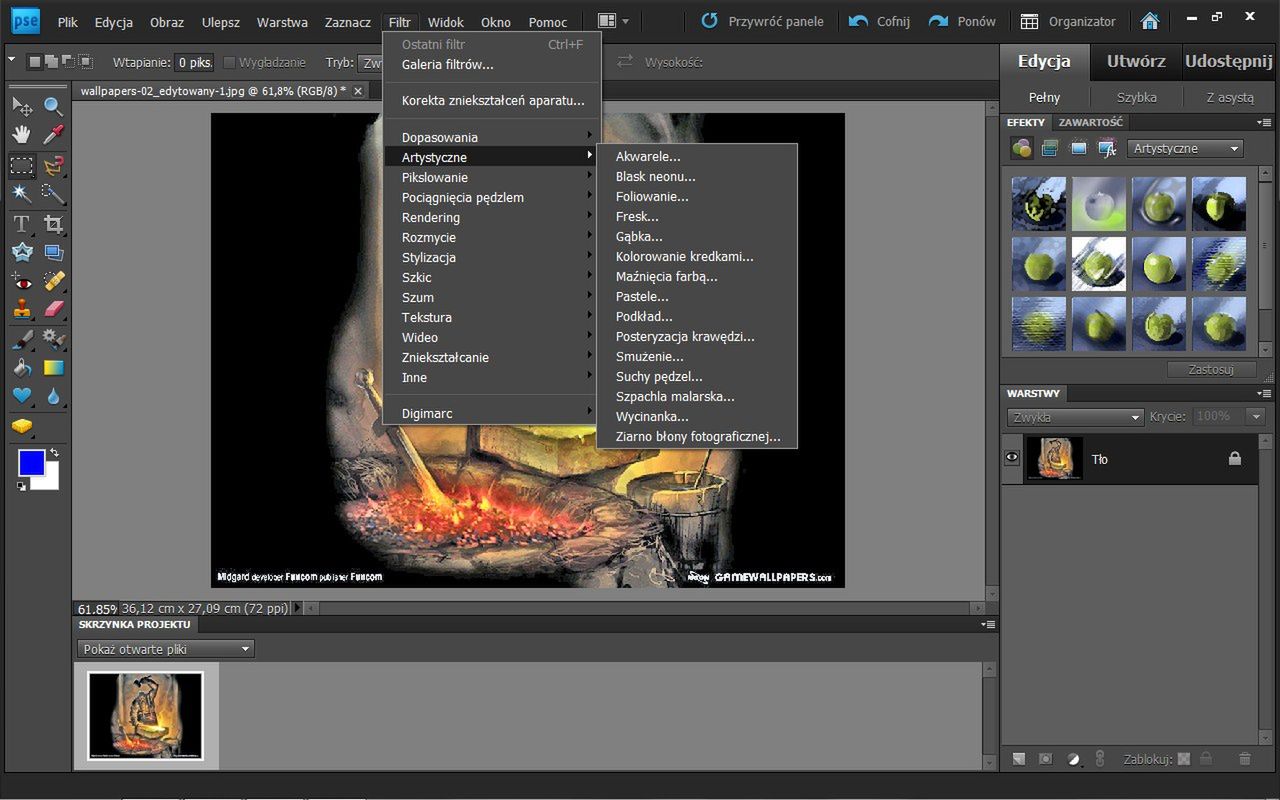Screen dimensions: 1280x800
Task: Hide the Tło layer eye icon
Action: [1012, 458]
